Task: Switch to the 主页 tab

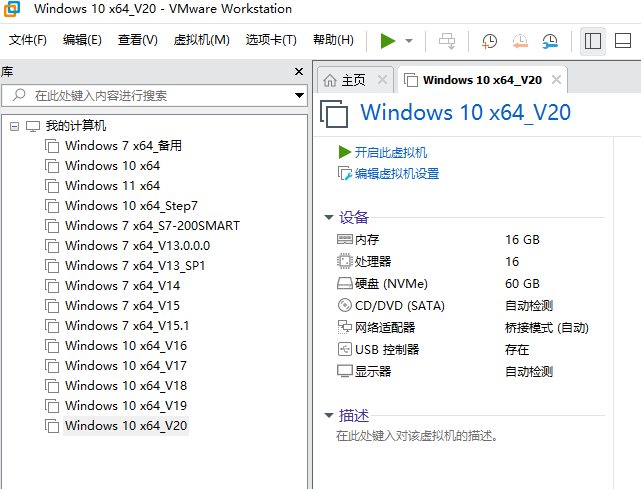Action: point(344,80)
